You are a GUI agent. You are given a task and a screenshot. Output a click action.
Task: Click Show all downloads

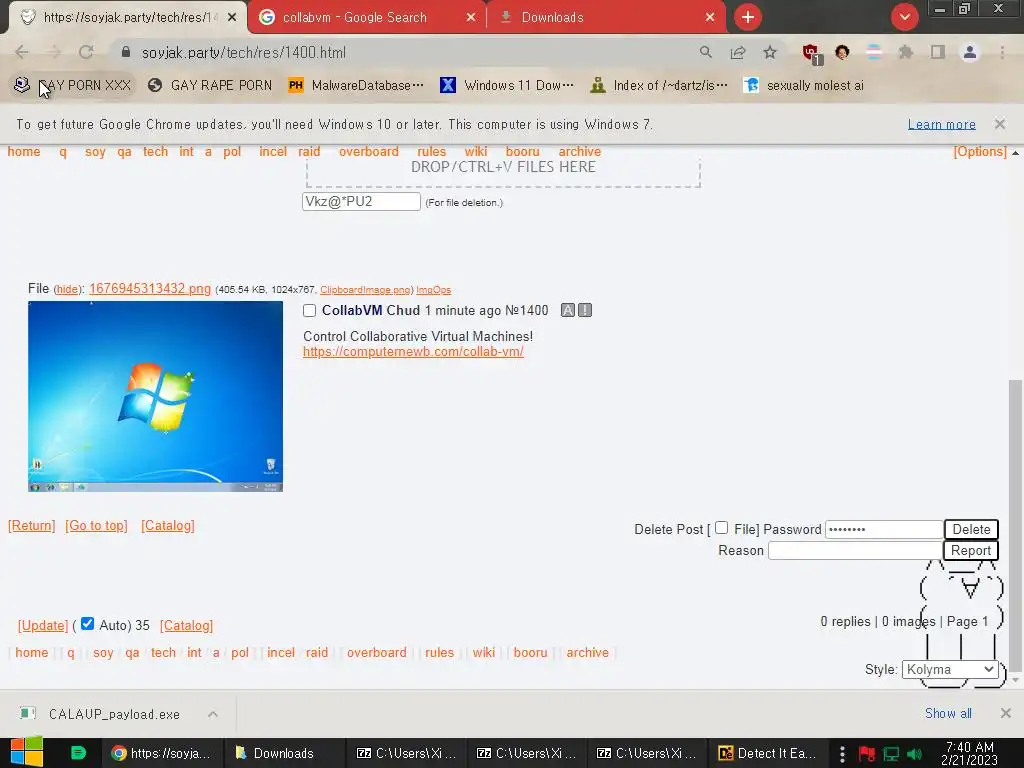(x=948, y=713)
